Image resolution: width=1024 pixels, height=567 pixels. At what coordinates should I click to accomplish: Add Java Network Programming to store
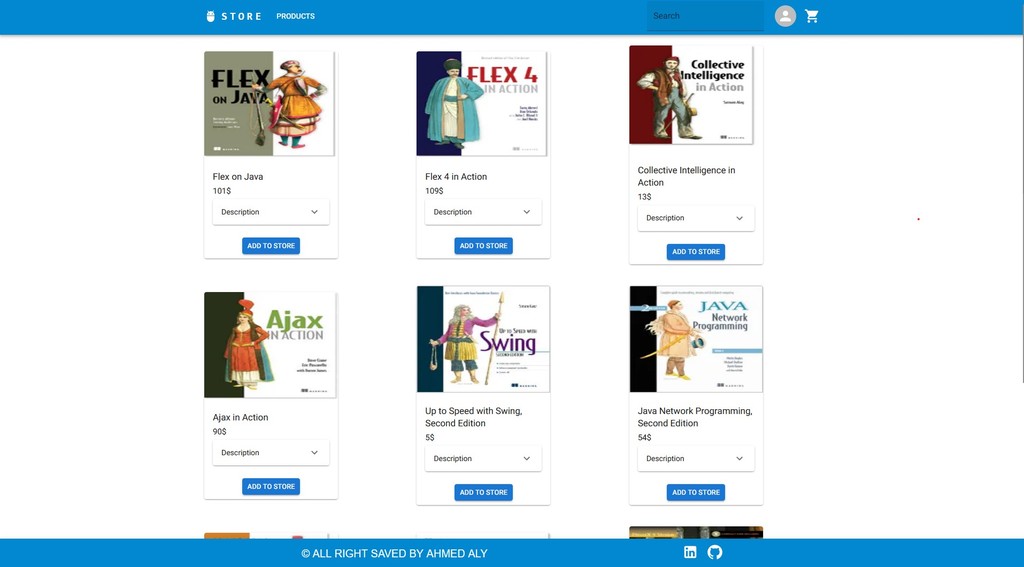click(696, 493)
